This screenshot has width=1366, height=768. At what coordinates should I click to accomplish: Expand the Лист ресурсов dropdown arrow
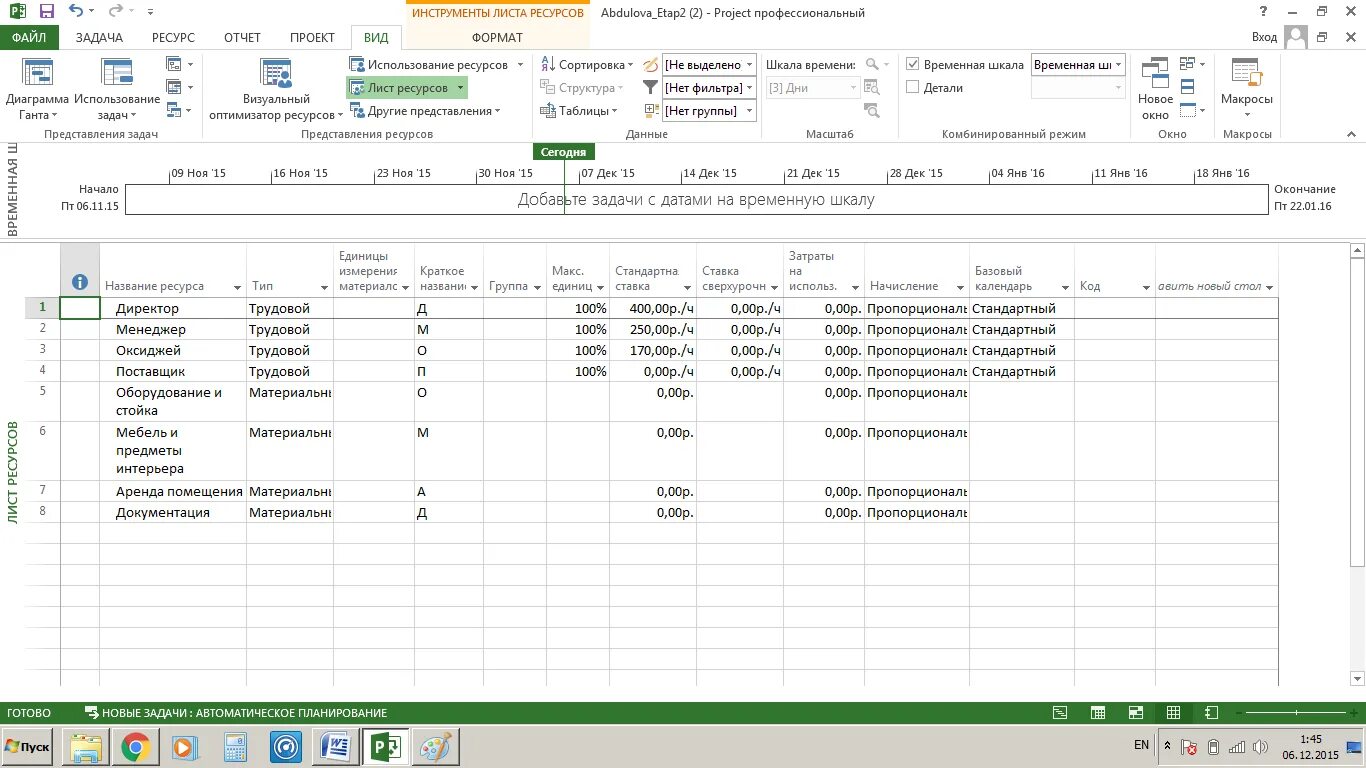click(460, 88)
